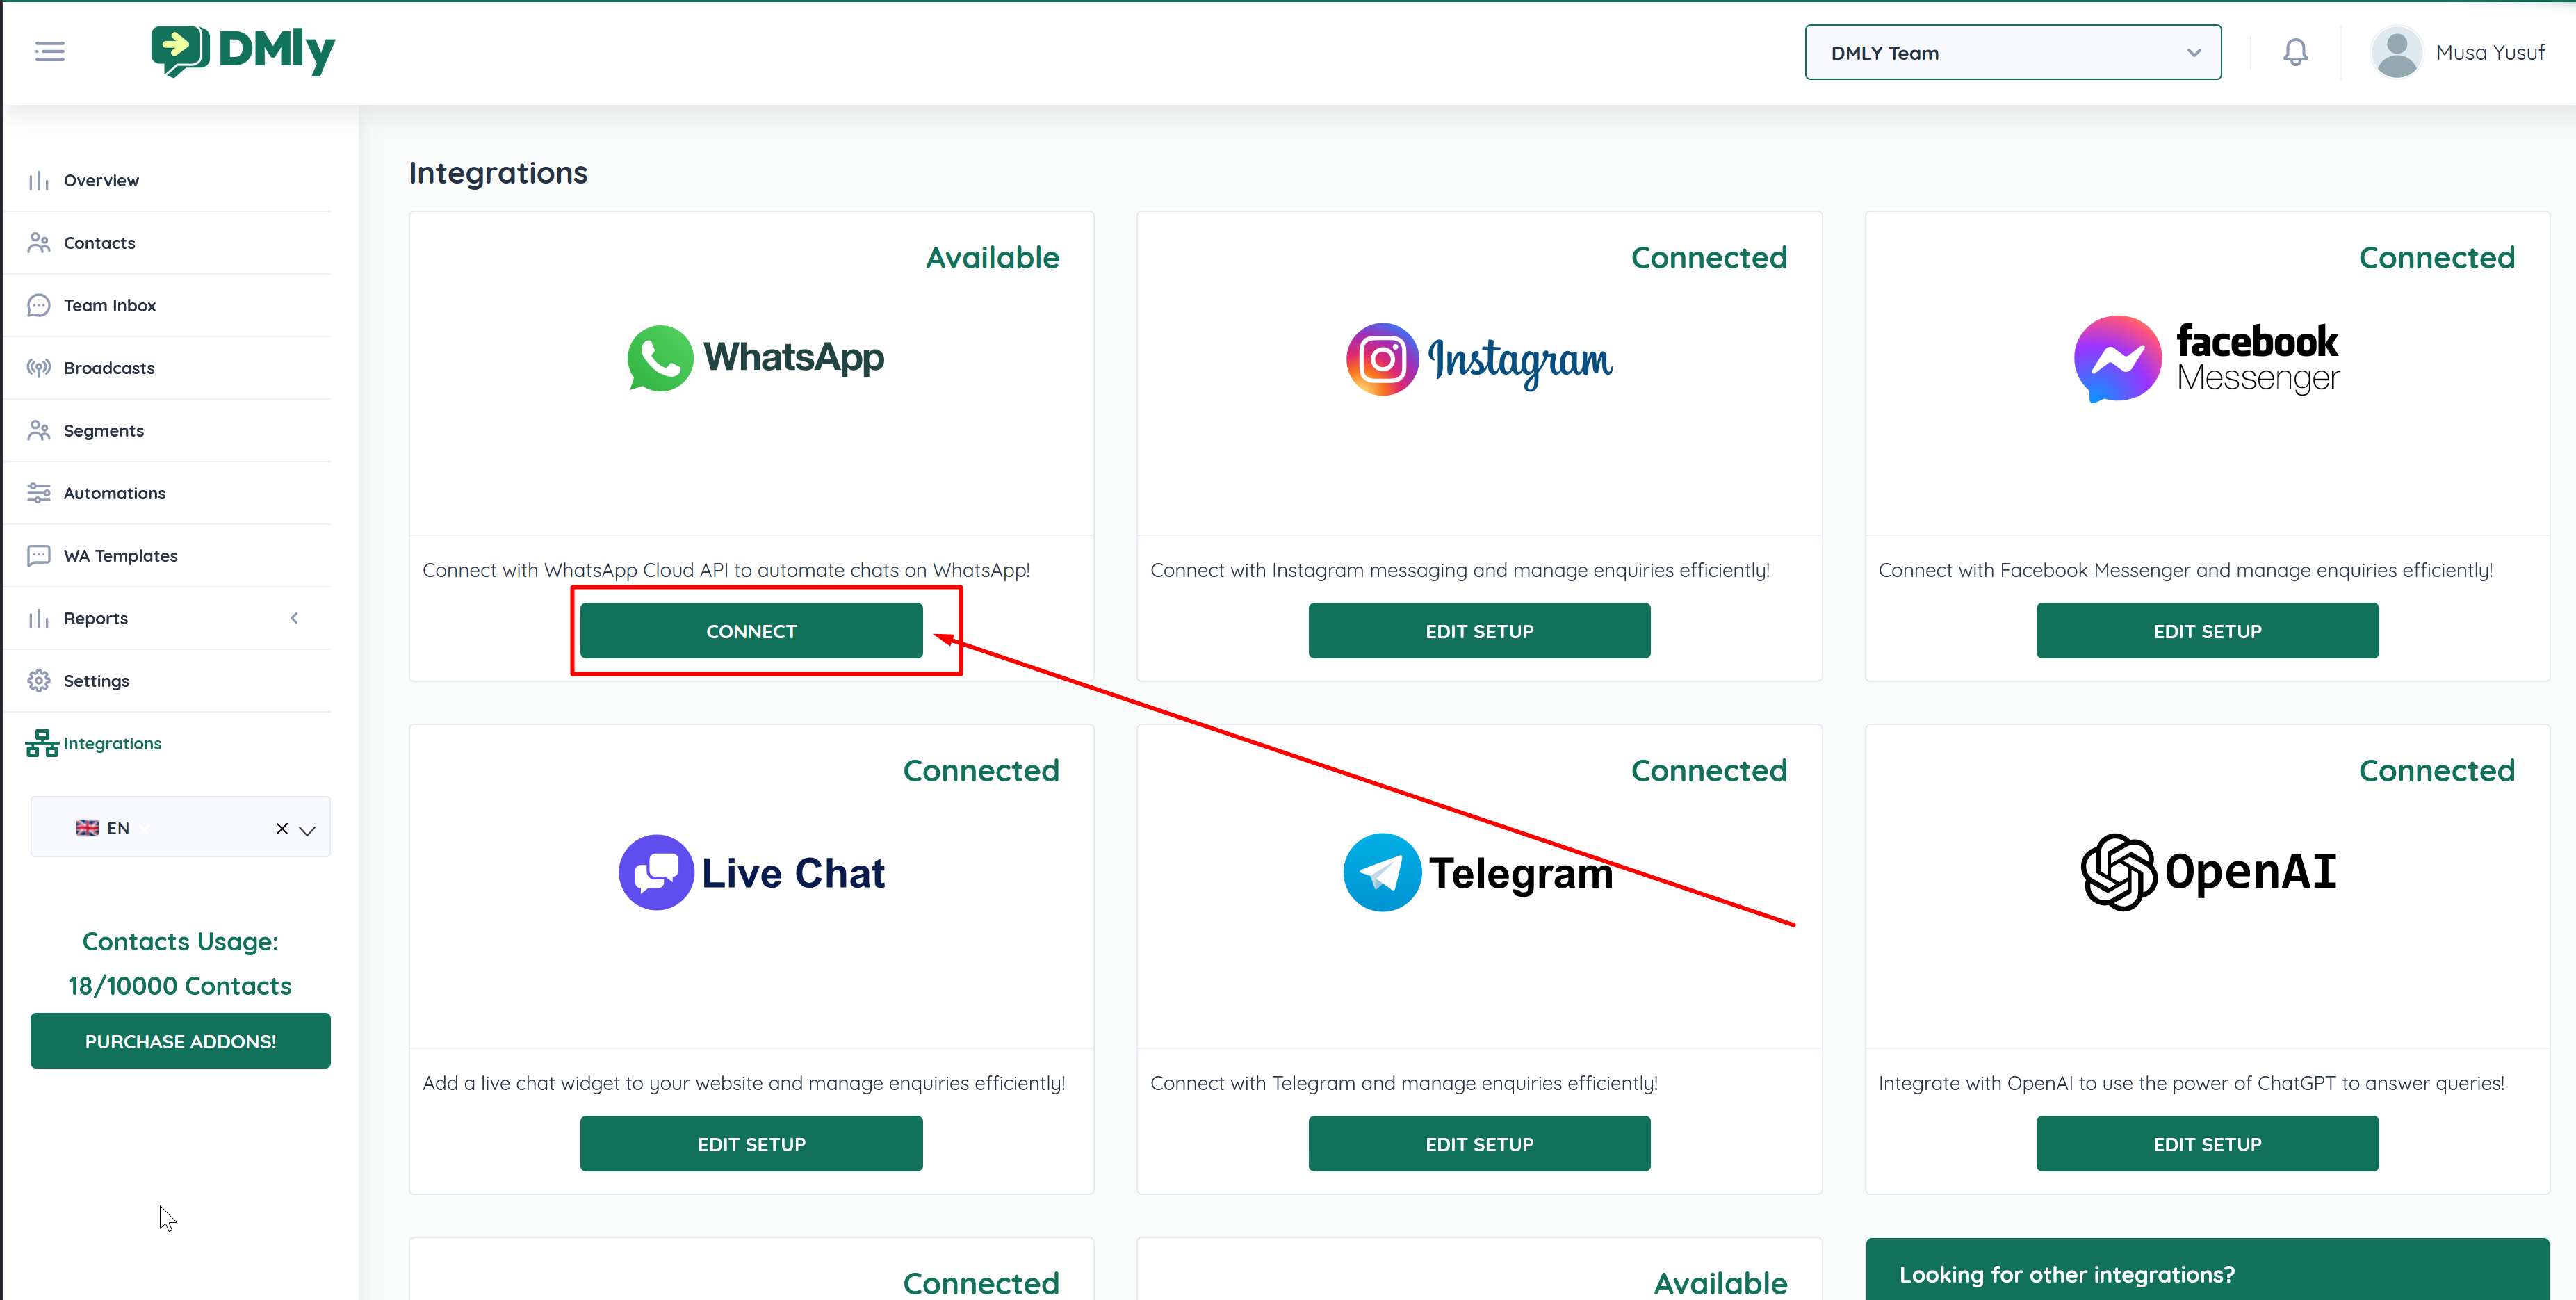Click the user avatar icon
Screen dimensions: 2576x1300
click(x=2396, y=52)
